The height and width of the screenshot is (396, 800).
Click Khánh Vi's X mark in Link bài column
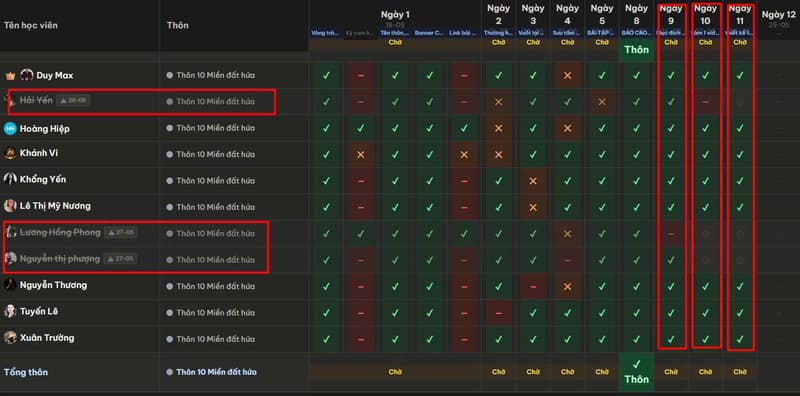click(x=464, y=155)
